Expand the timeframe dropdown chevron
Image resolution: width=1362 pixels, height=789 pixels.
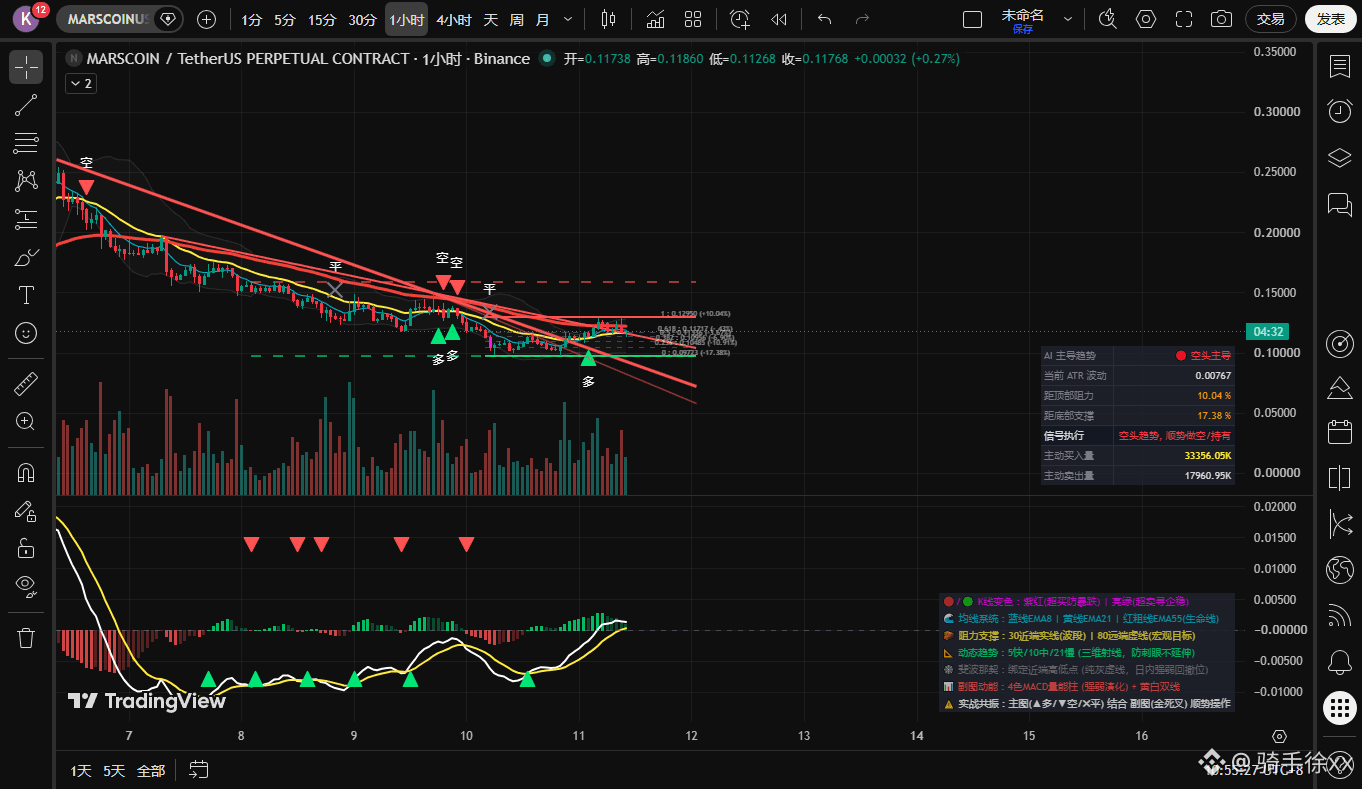click(569, 19)
